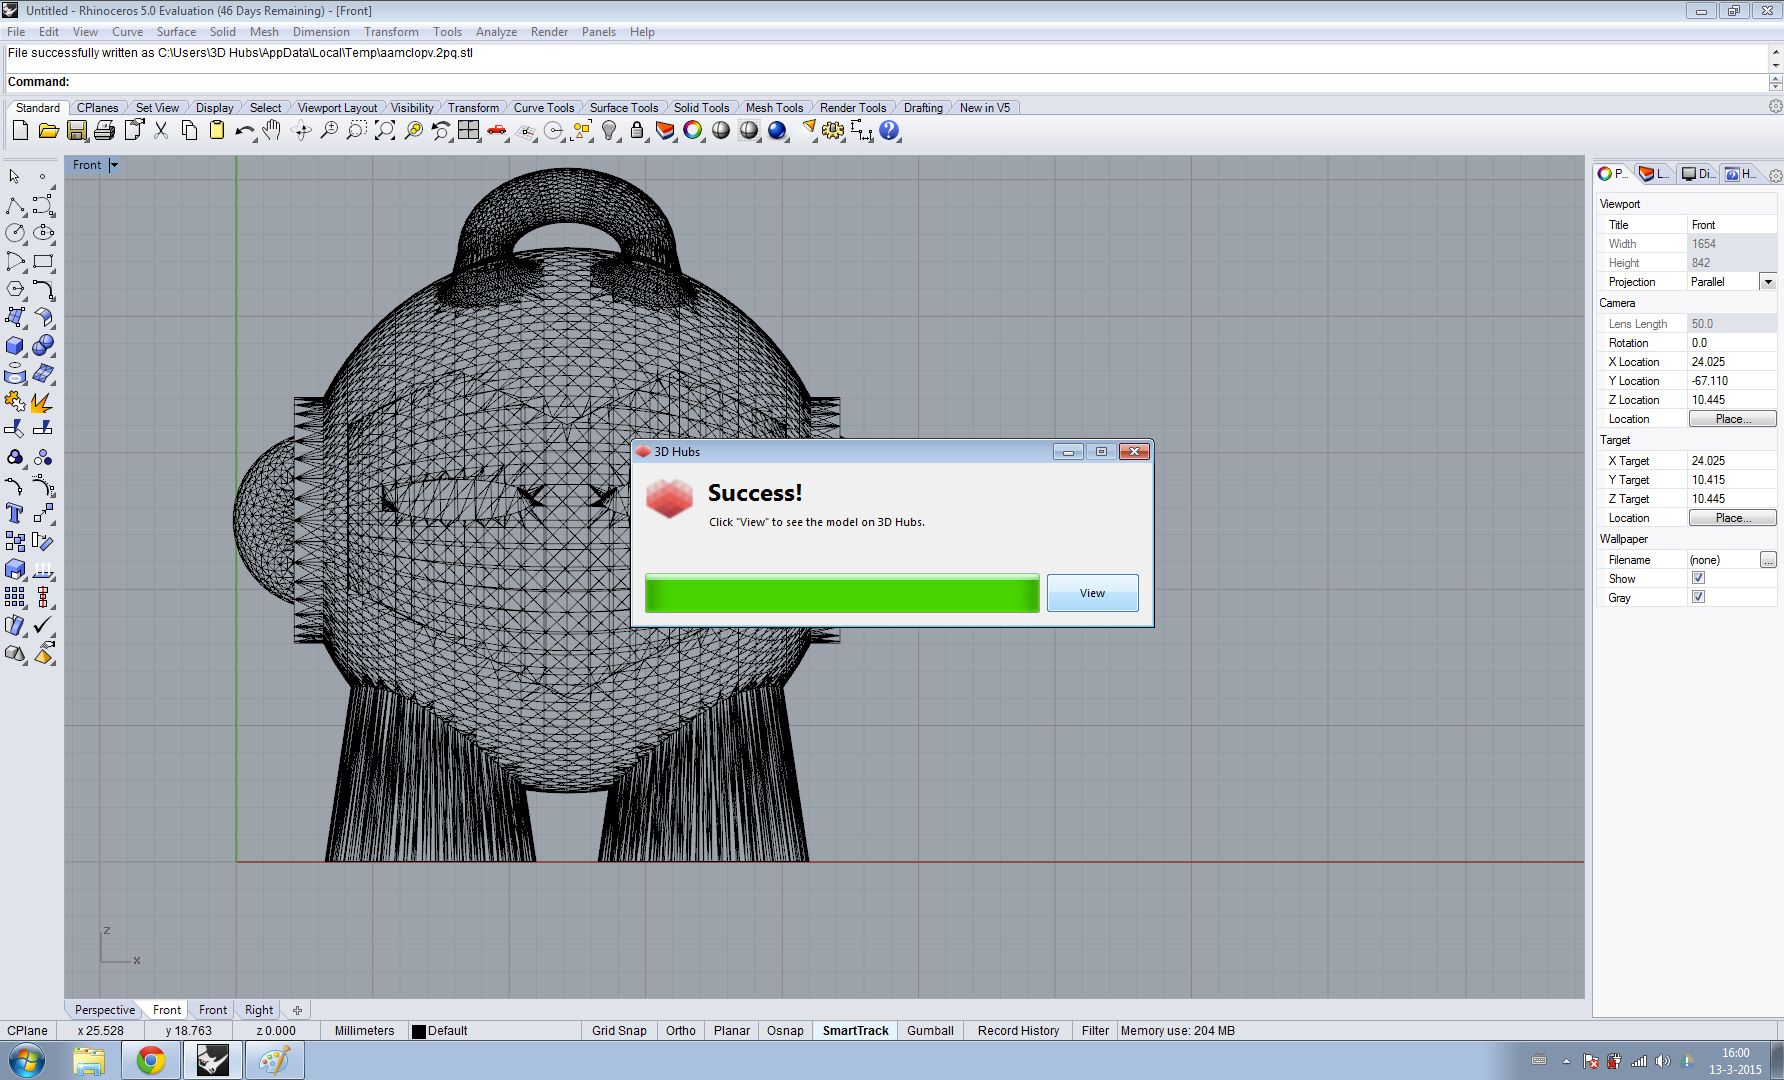This screenshot has width=1784, height=1080.
Task: Click Place button for camera Location
Action: pyautogui.click(x=1732, y=419)
